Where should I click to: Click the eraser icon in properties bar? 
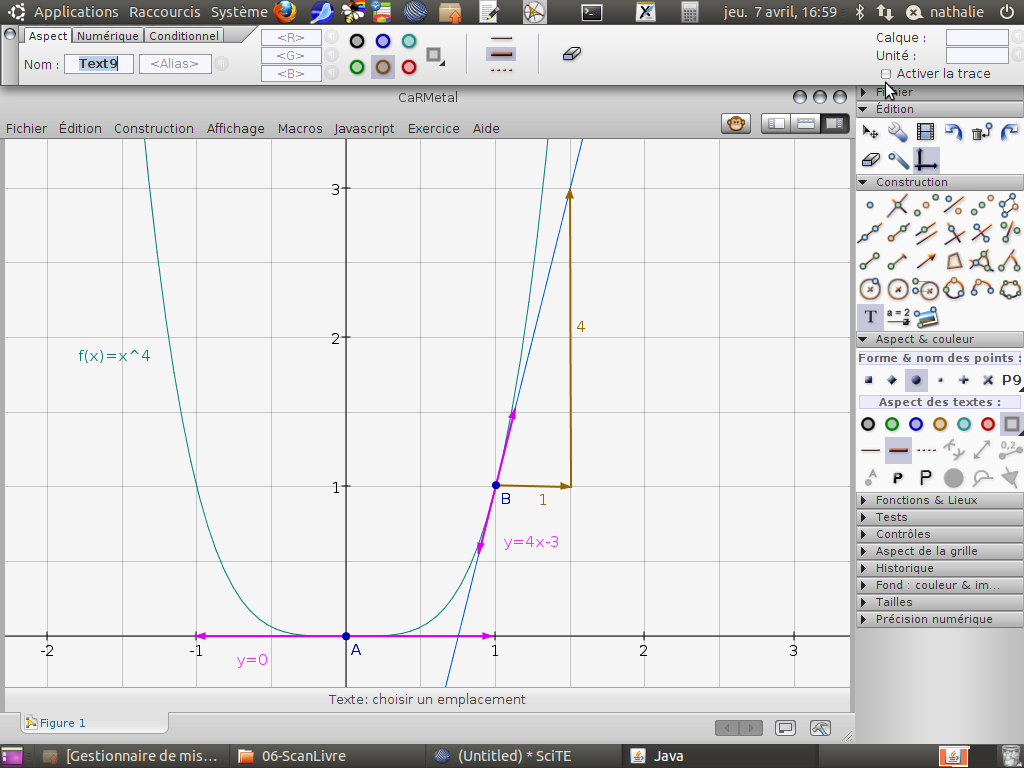click(572, 54)
